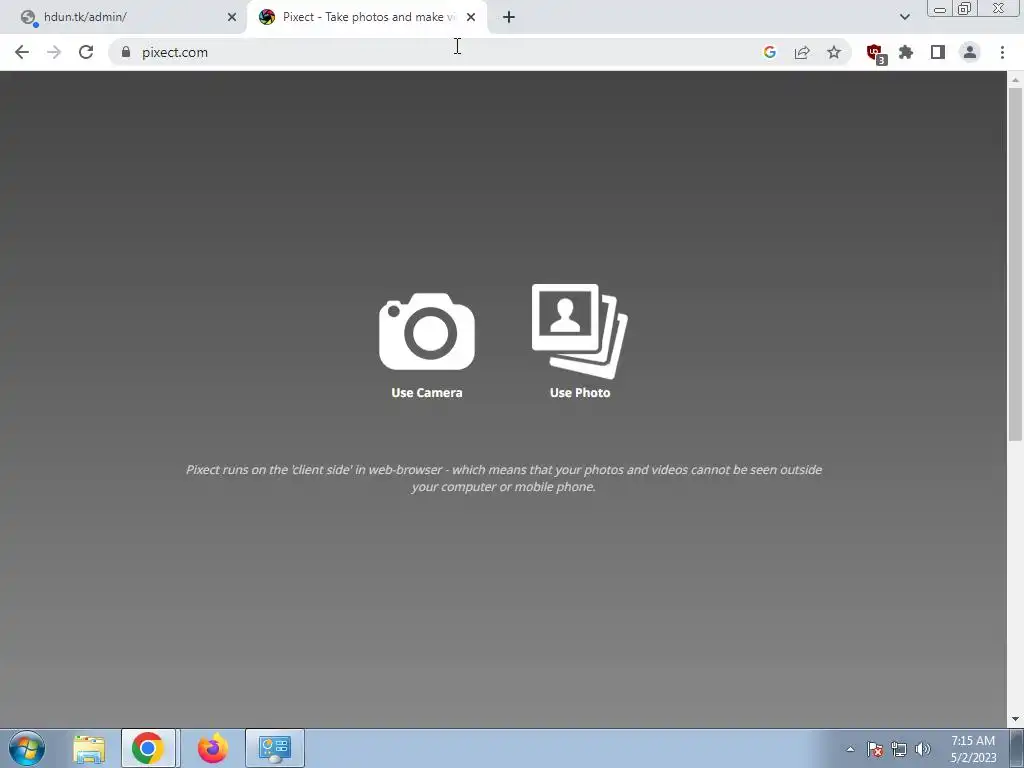Reload the pixect.com page
Viewport: 1024px width, 768px height.
[x=86, y=52]
